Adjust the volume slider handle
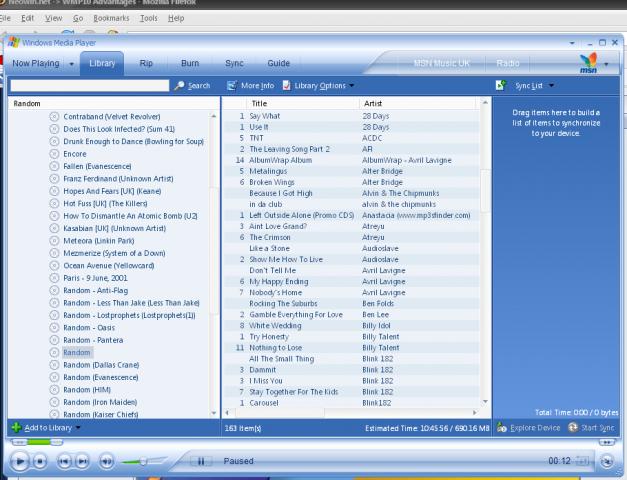The height and width of the screenshot is (480, 627). pyautogui.click(x=143, y=462)
